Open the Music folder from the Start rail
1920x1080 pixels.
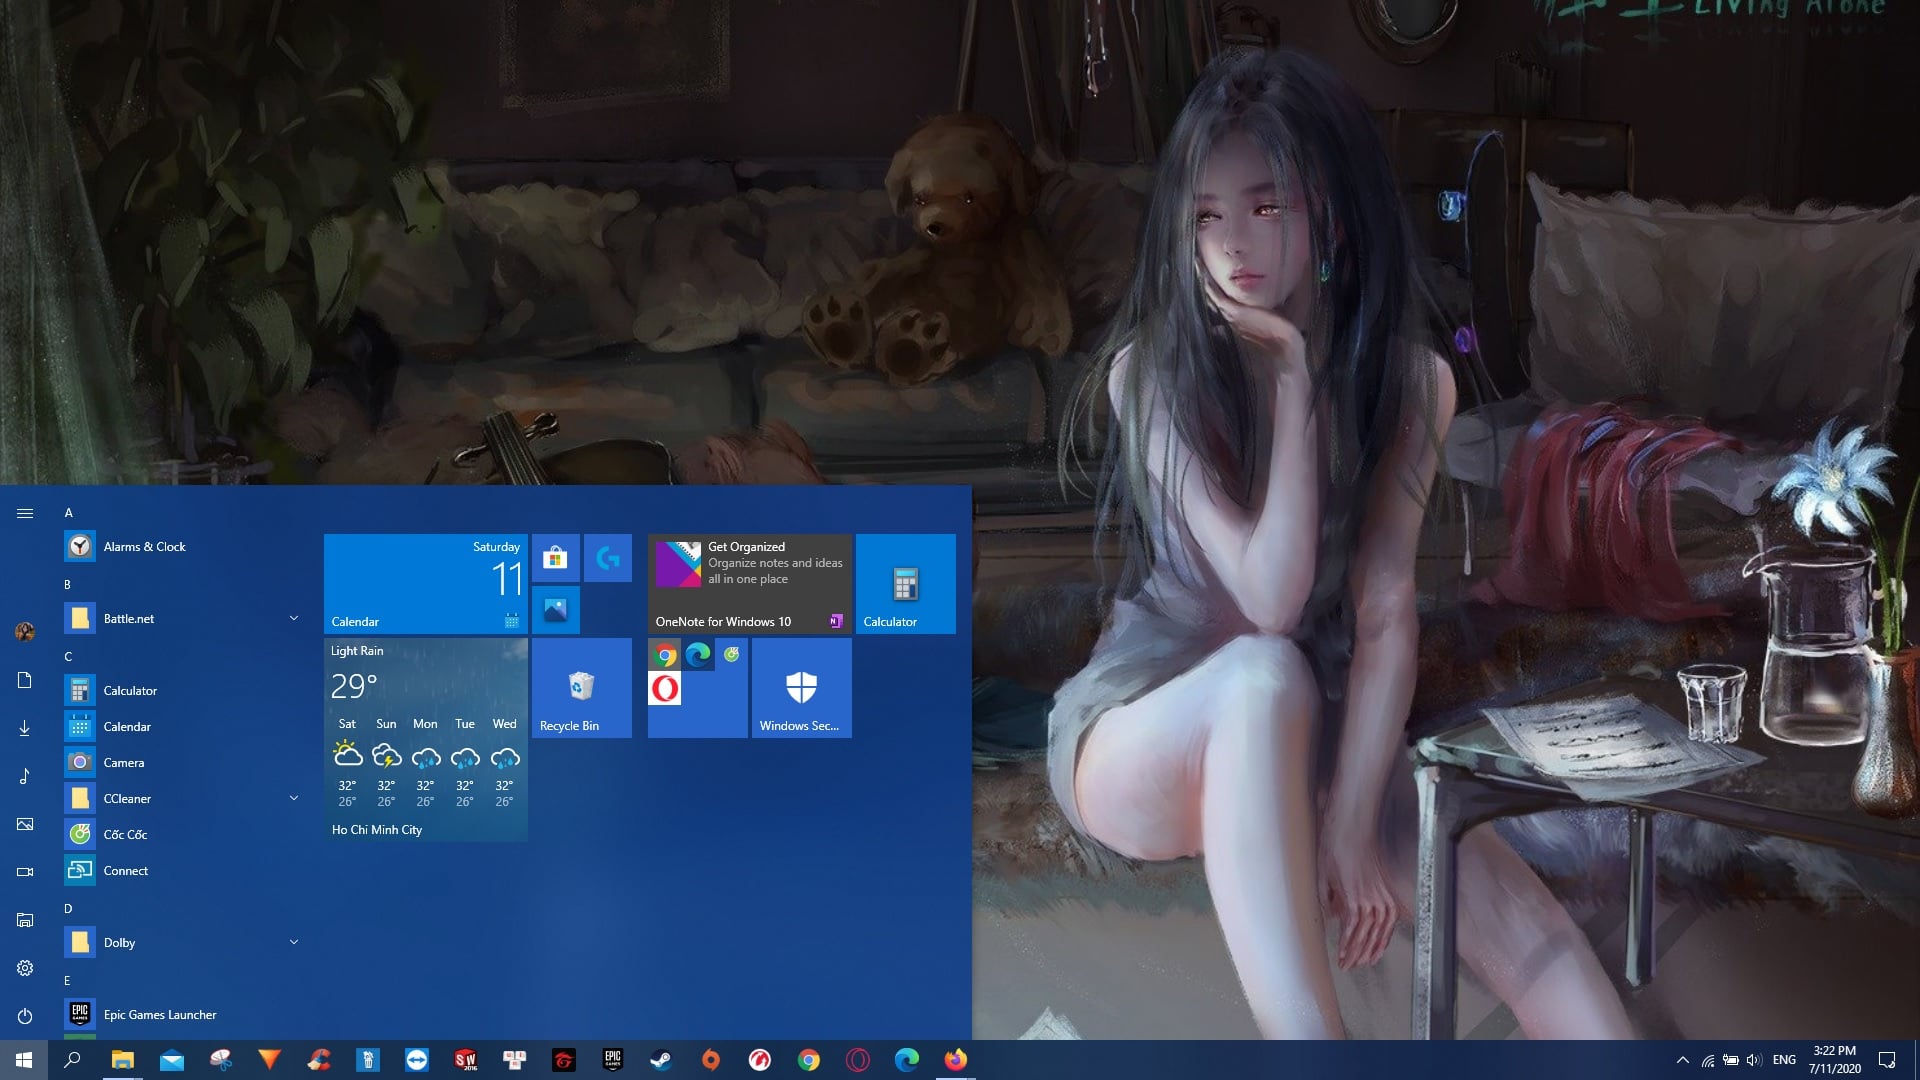pos(25,776)
